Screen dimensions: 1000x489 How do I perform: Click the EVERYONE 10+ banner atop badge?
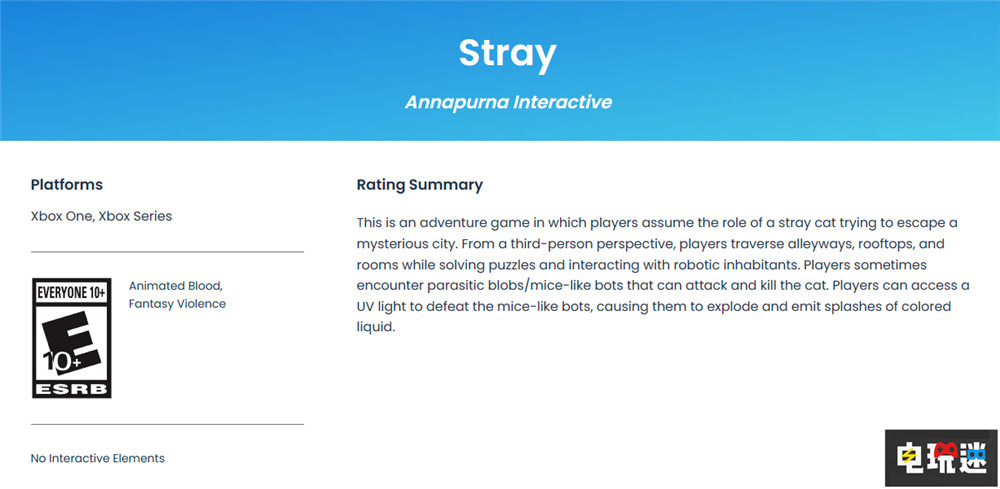coord(72,290)
